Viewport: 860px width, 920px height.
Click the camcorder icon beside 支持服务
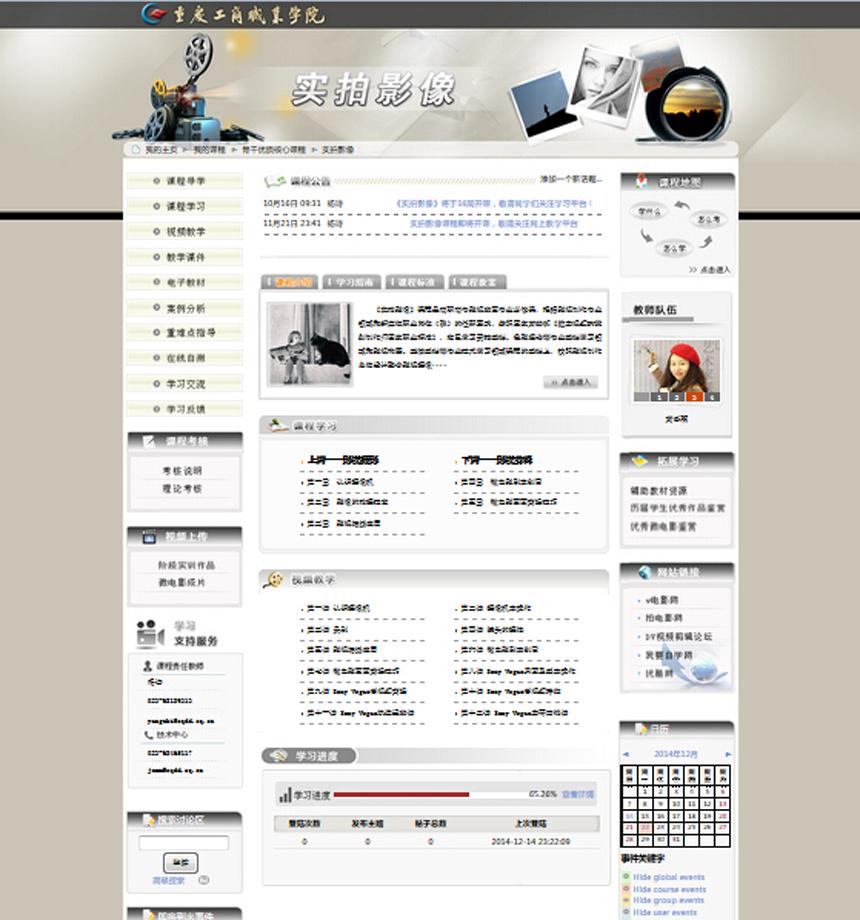[150, 634]
